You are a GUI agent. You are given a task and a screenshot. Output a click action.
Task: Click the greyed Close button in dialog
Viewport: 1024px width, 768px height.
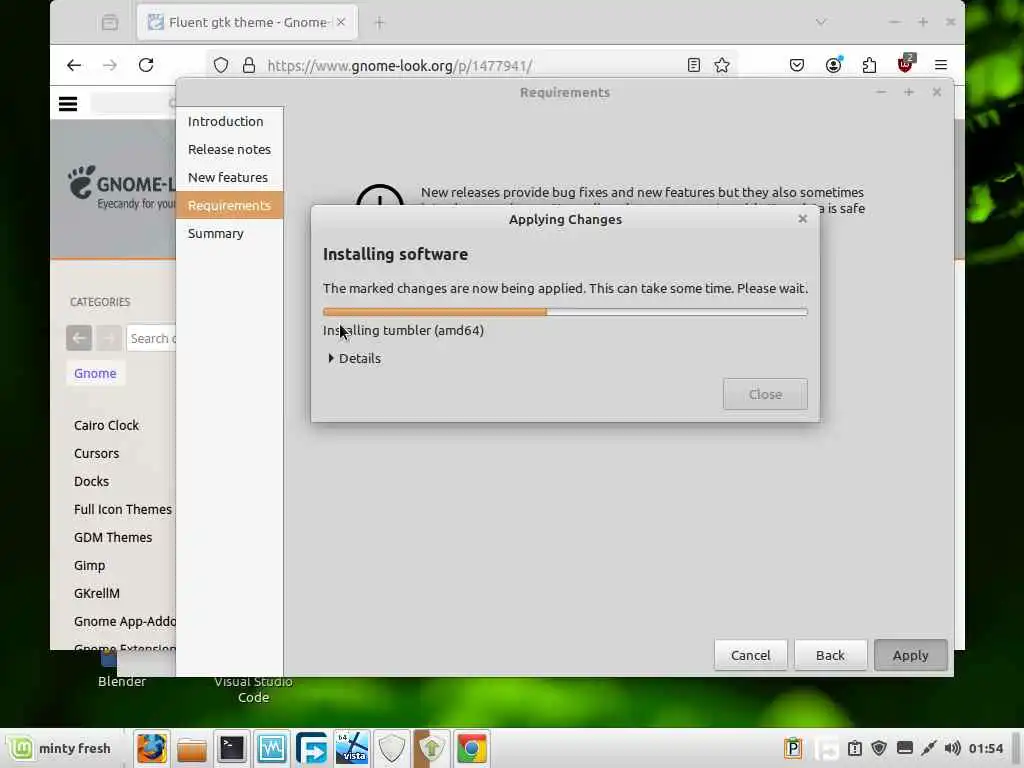point(765,394)
